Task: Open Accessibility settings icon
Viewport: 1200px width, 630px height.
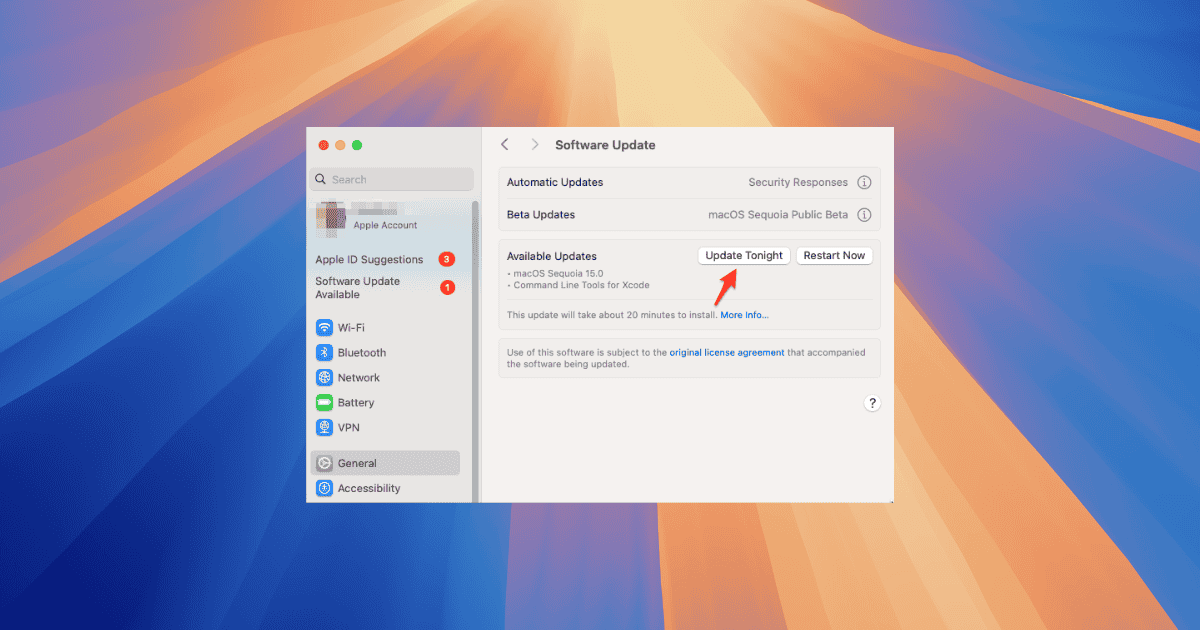Action: click(x=324, y=488)
